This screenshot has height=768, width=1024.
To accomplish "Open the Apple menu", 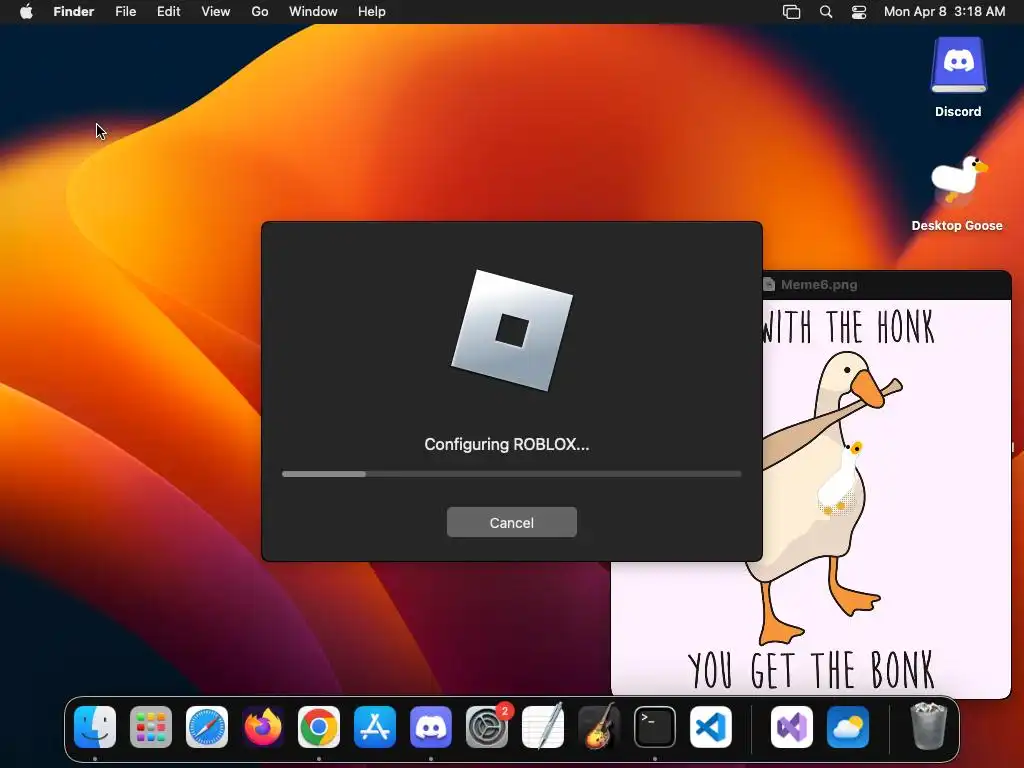I will tap(26, 12).
